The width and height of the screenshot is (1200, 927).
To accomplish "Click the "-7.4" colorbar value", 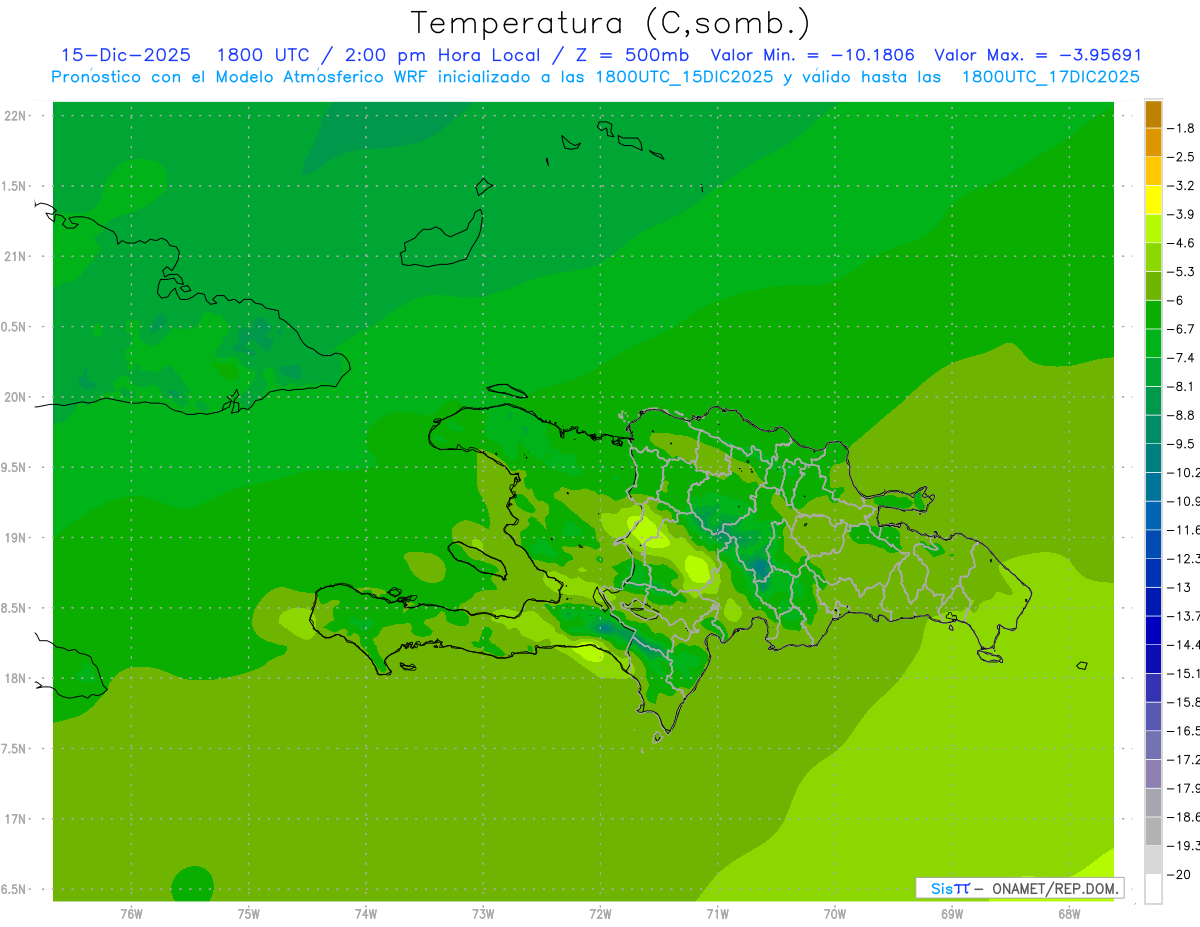I will click(x=1180, y=357).
